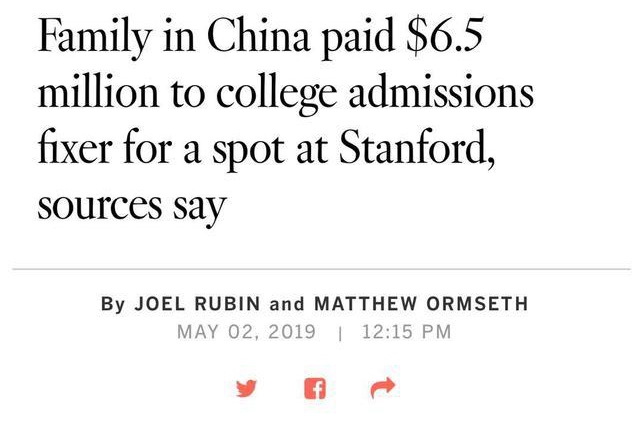Click the separator between date and time
Viewport: 636px width, 429px height.
[x=340, y=333]
